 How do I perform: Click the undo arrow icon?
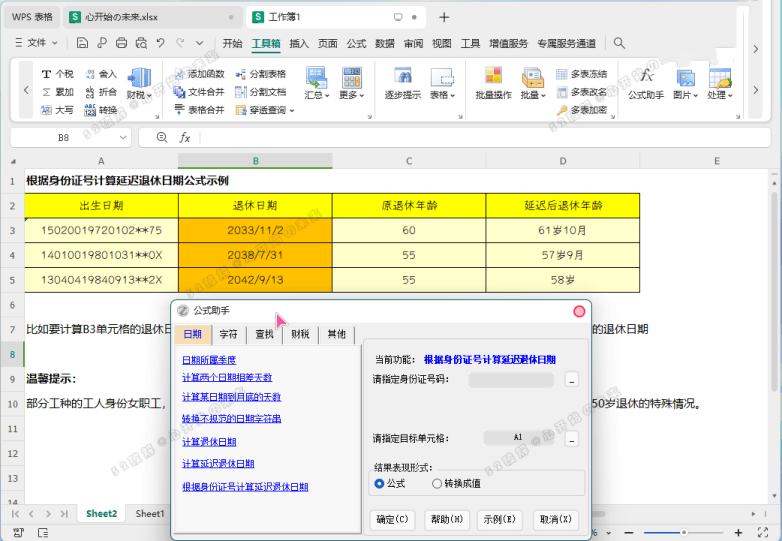coord(161,43)
